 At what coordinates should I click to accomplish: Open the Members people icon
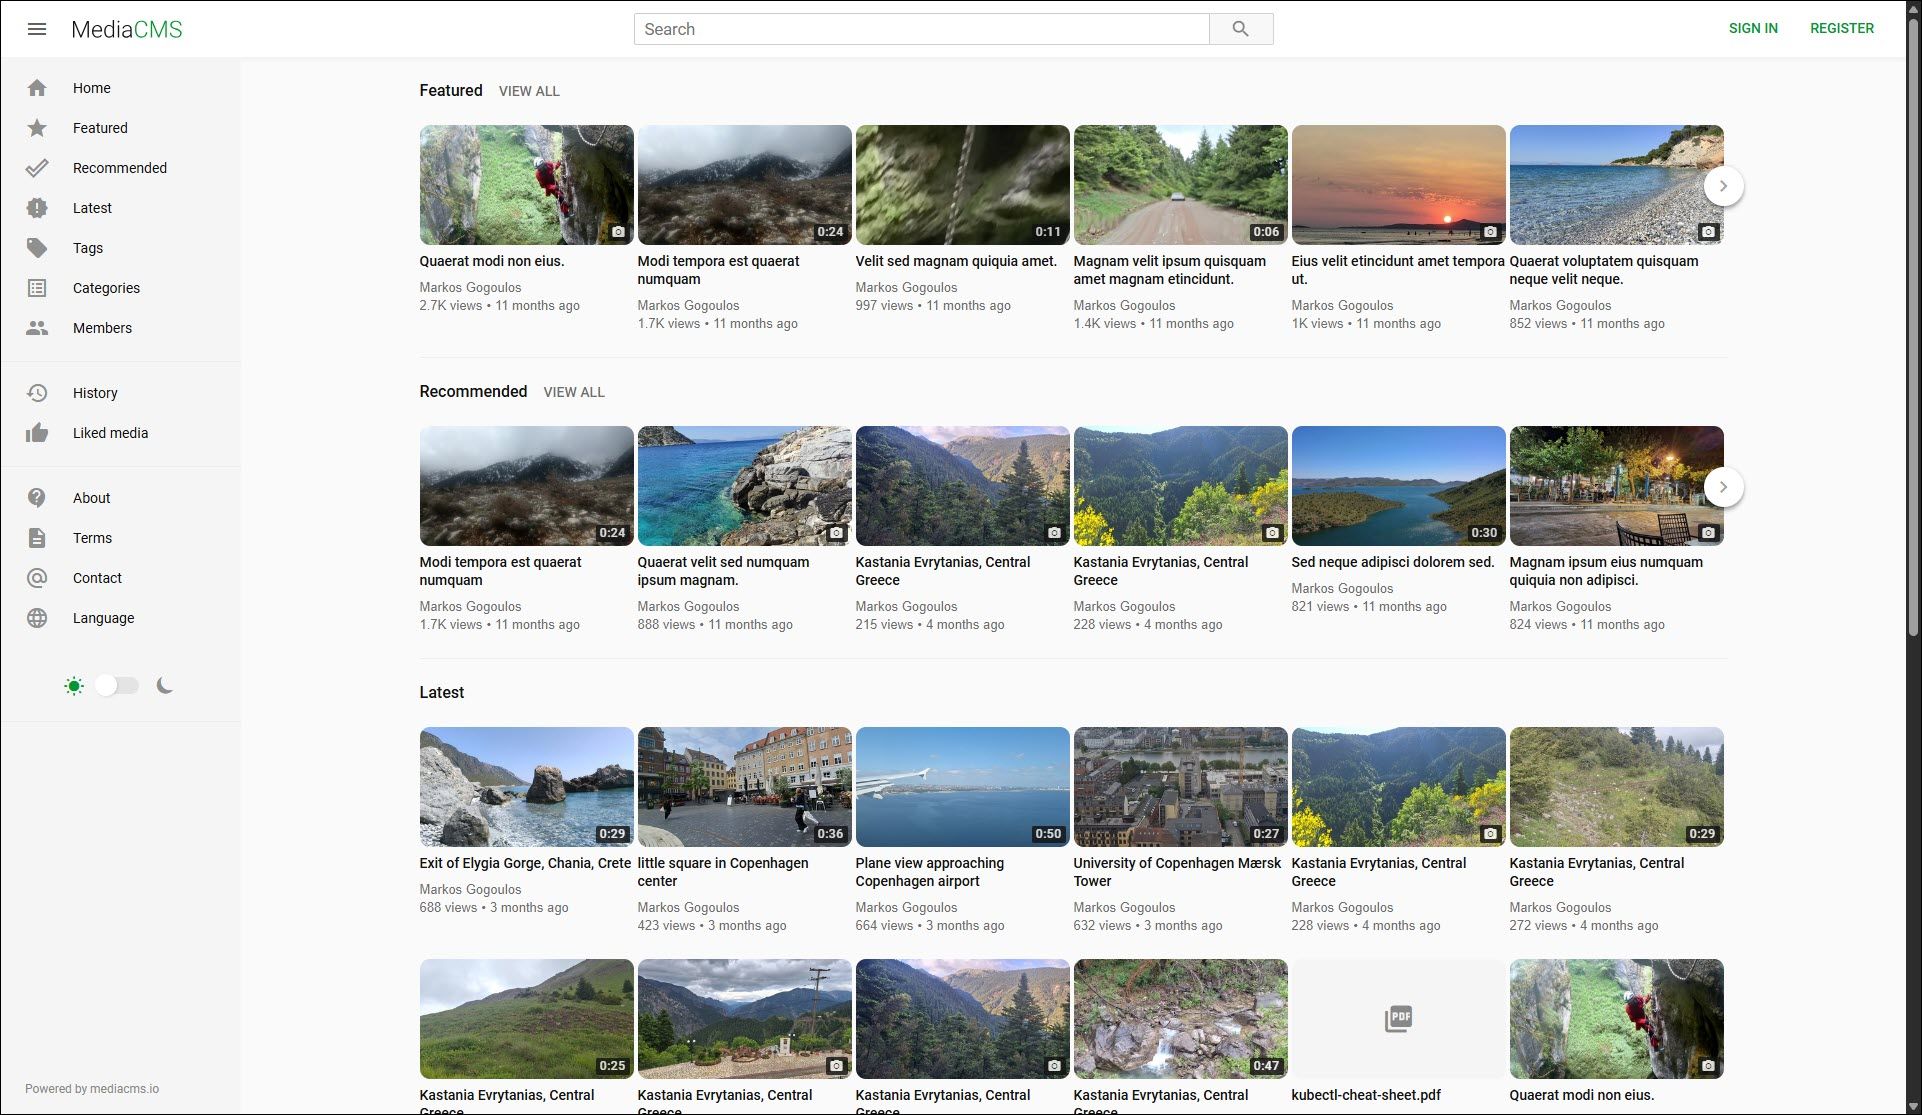pyautogui.click(x=37, y=328)
